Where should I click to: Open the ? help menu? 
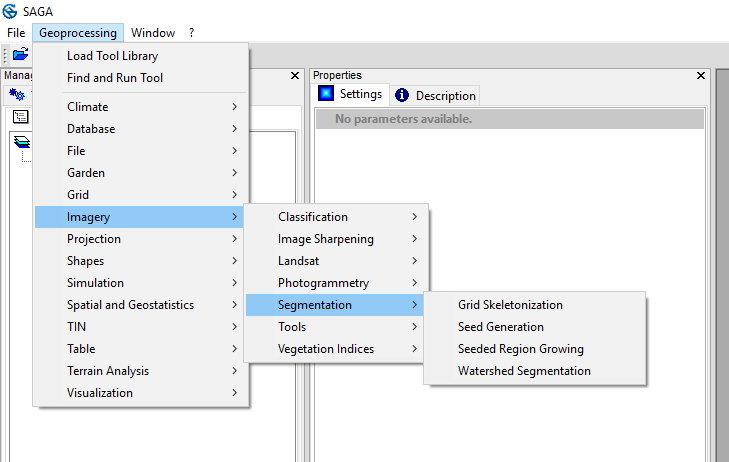pyautogui.click(x=191, y=33)
